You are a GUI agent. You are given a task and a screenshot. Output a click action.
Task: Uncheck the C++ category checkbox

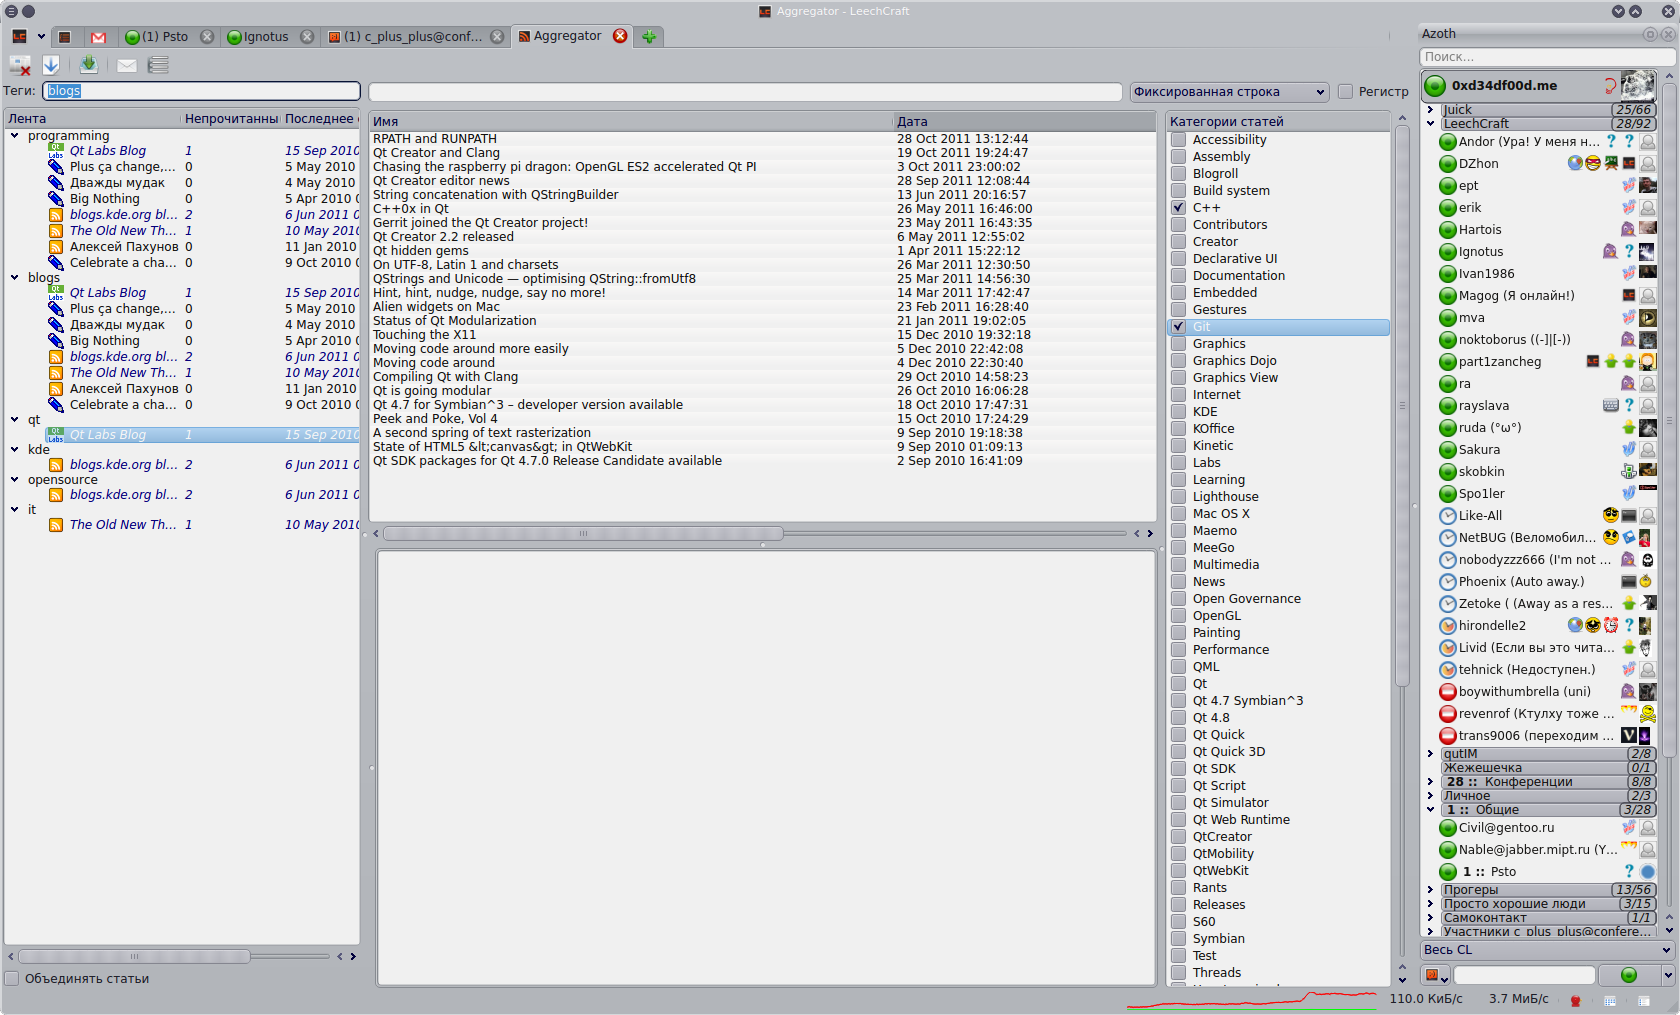[x=1179, y=208]
